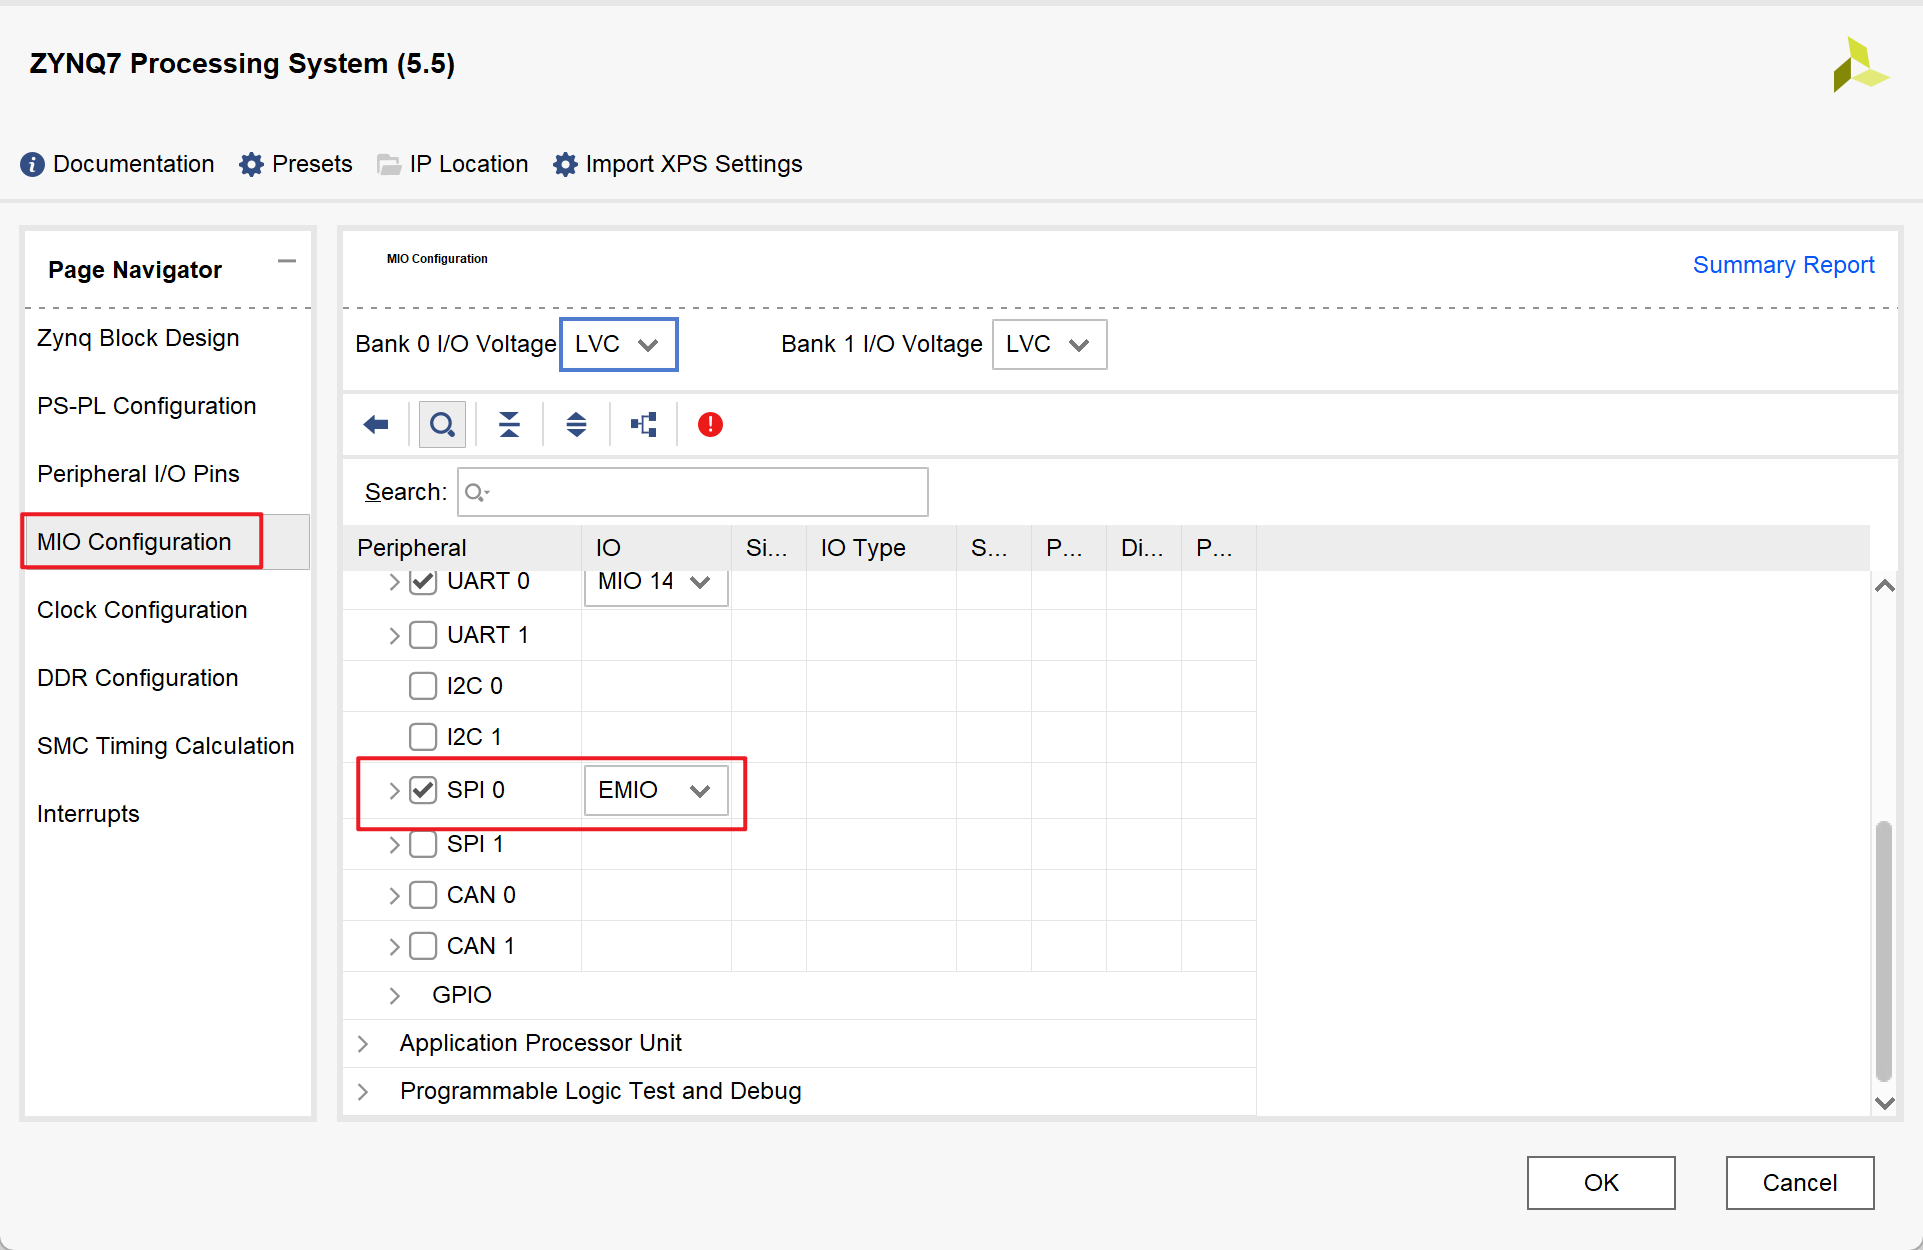This screenshot has width=1923, height=1250.
Task: Click the Peripheral column header
Action: tap(462, 548)
